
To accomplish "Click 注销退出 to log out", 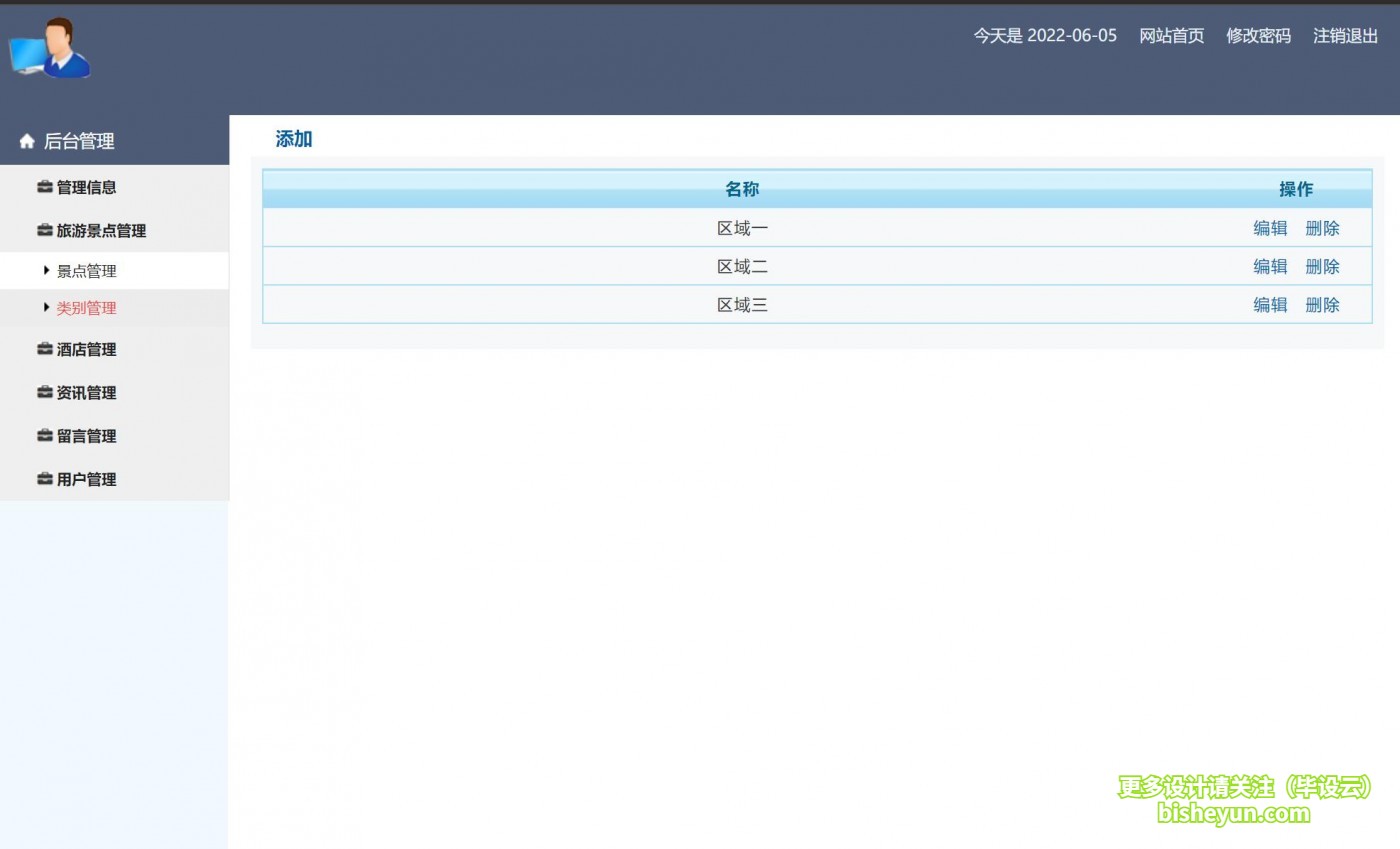I will [x=1345, y=36].
